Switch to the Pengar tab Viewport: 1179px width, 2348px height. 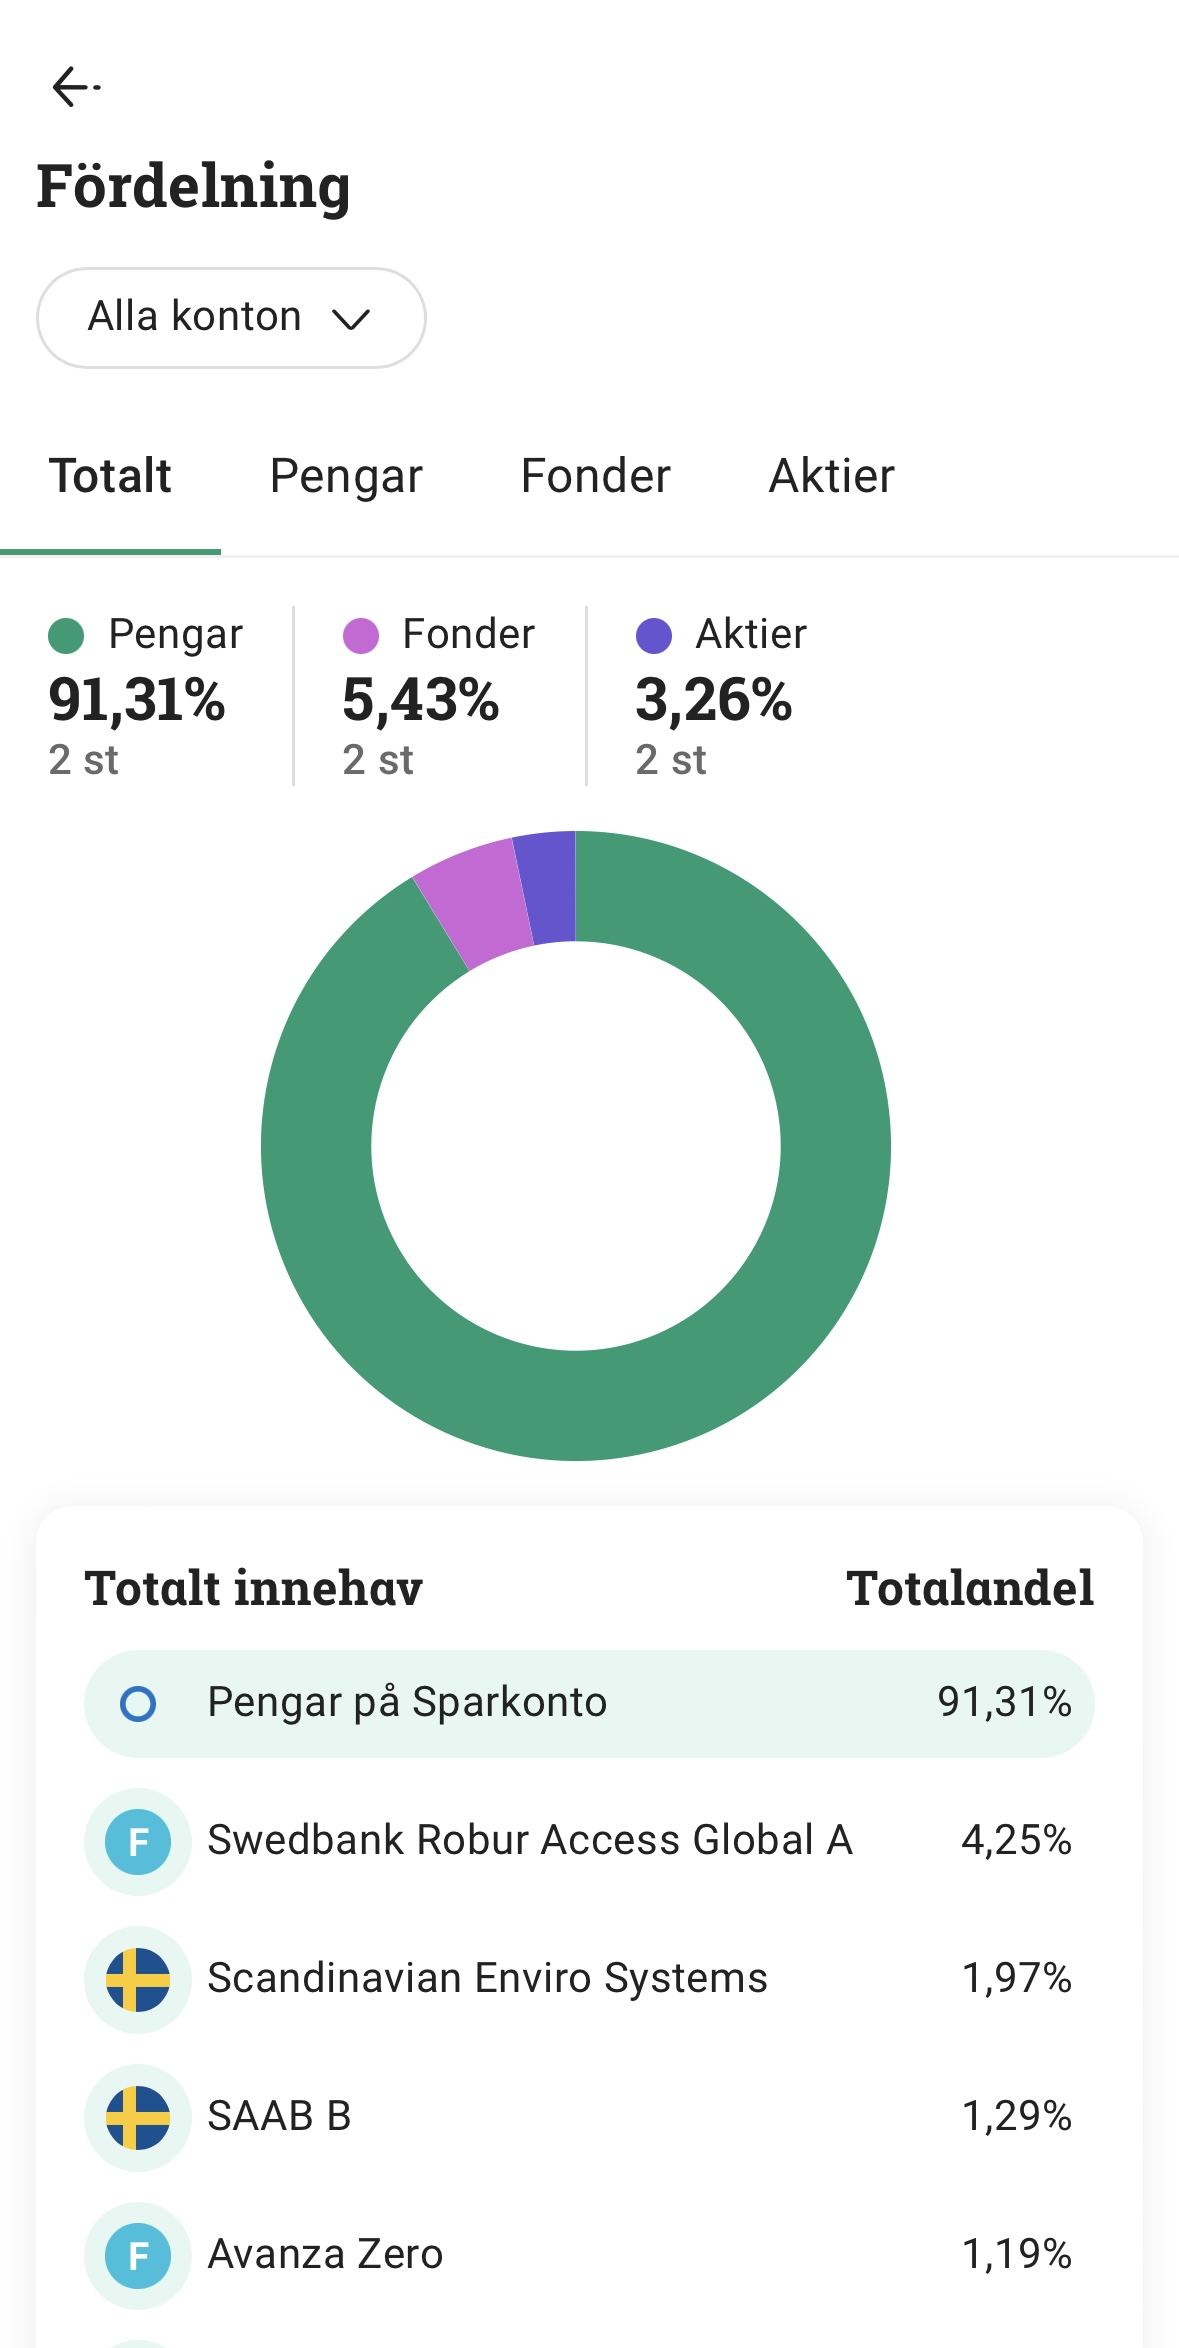[346, 476]
